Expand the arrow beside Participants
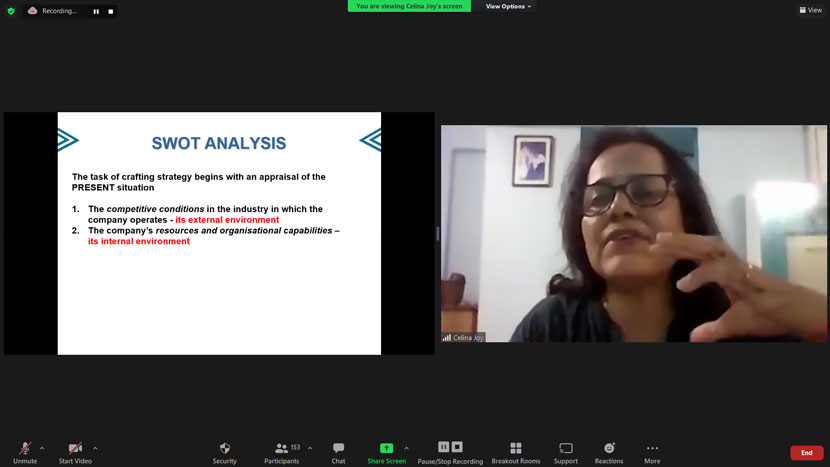The height and width of the screenshot is (467, 830). 310,448
